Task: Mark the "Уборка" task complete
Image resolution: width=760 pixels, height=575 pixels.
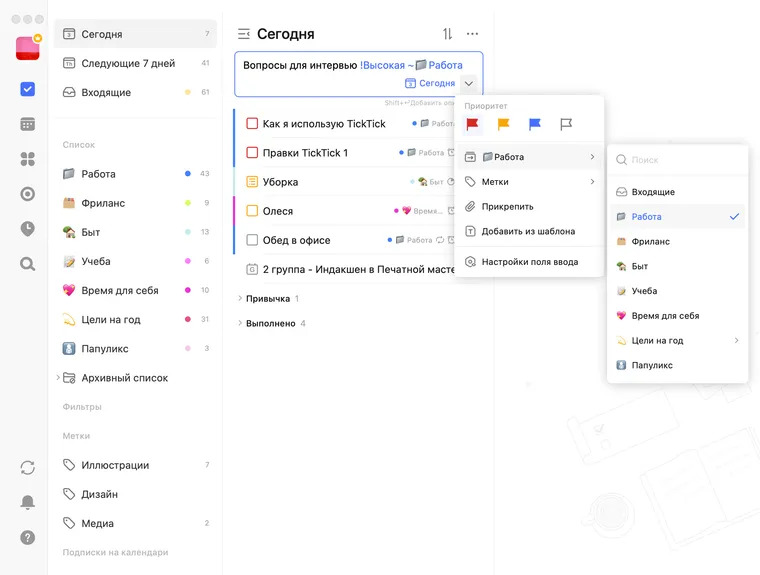Action: tap(252, 182)
